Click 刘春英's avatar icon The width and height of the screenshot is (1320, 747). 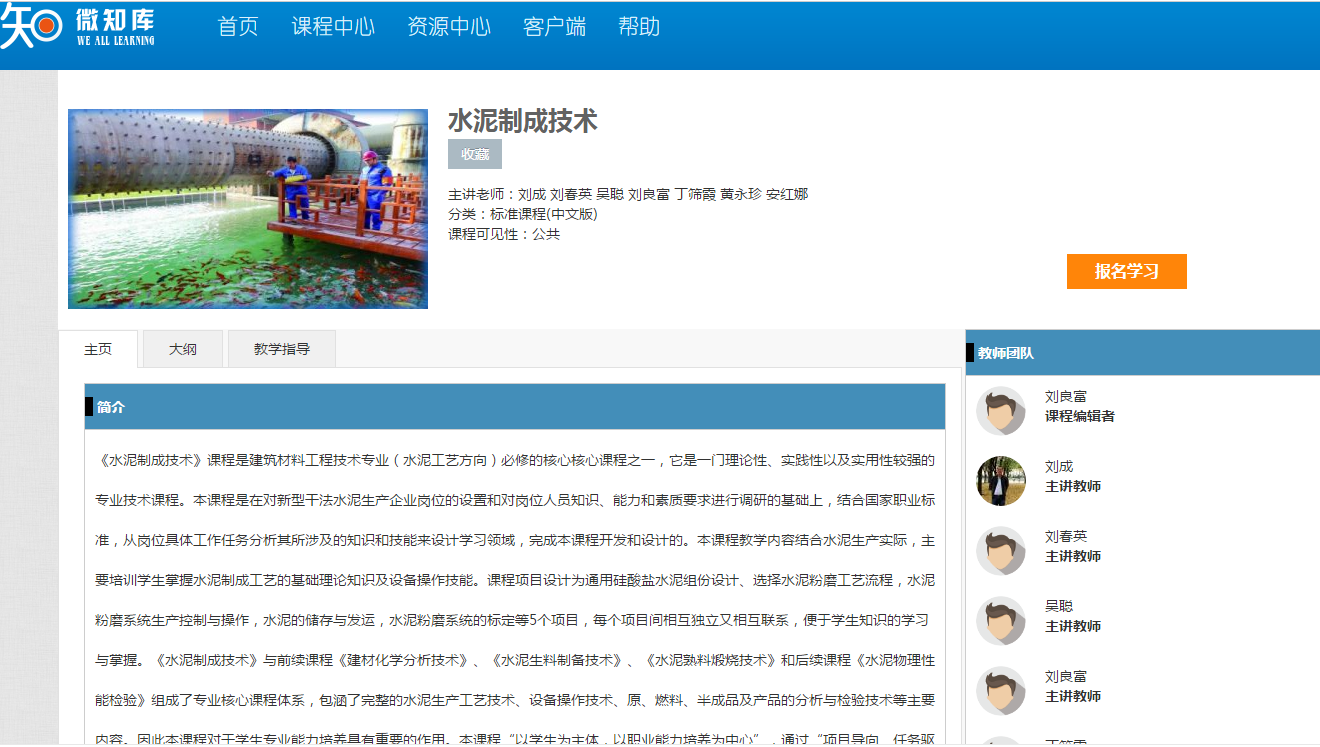tap(1001, 551)
